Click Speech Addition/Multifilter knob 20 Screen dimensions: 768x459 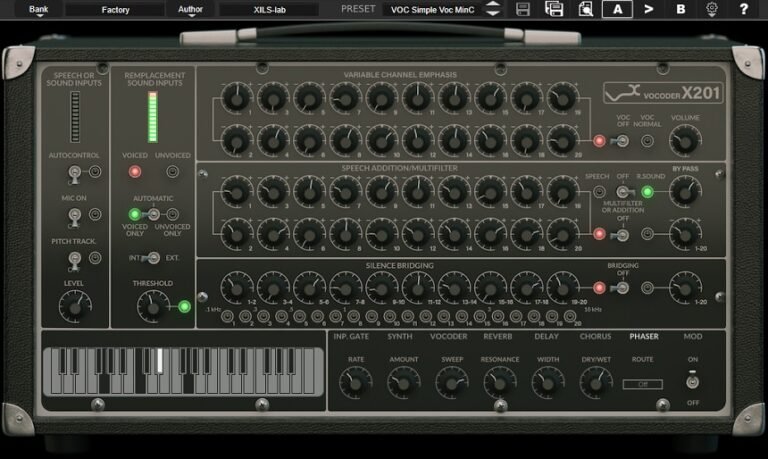tap(562, 235)
